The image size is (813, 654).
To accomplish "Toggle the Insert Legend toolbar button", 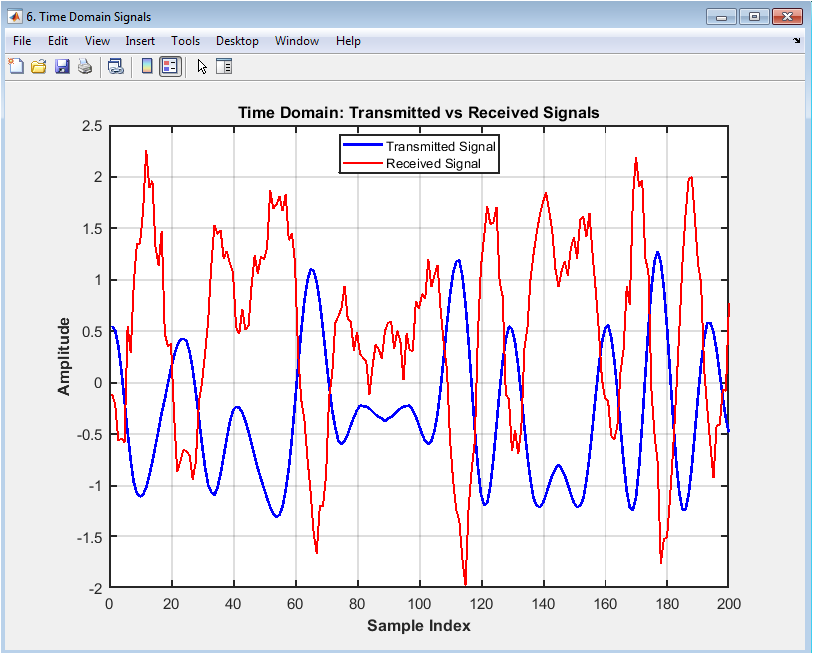I will 170,67.
